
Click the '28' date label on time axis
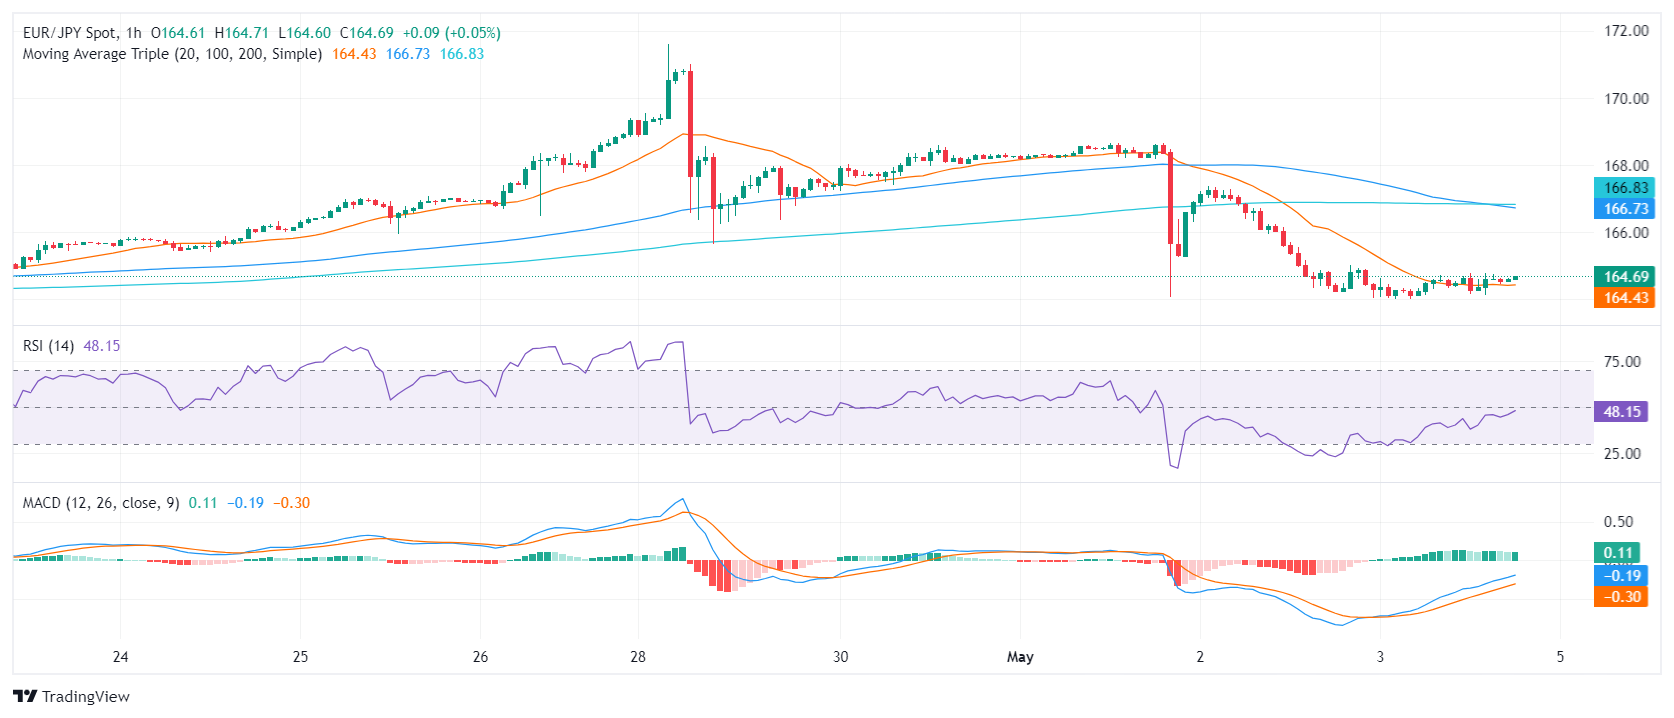point(638,657)
